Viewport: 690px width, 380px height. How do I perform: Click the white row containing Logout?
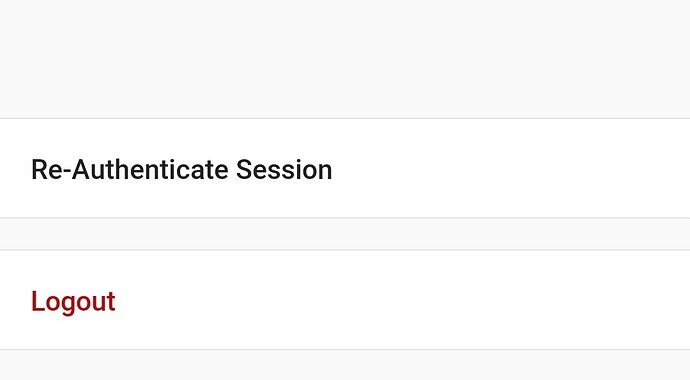345,300
